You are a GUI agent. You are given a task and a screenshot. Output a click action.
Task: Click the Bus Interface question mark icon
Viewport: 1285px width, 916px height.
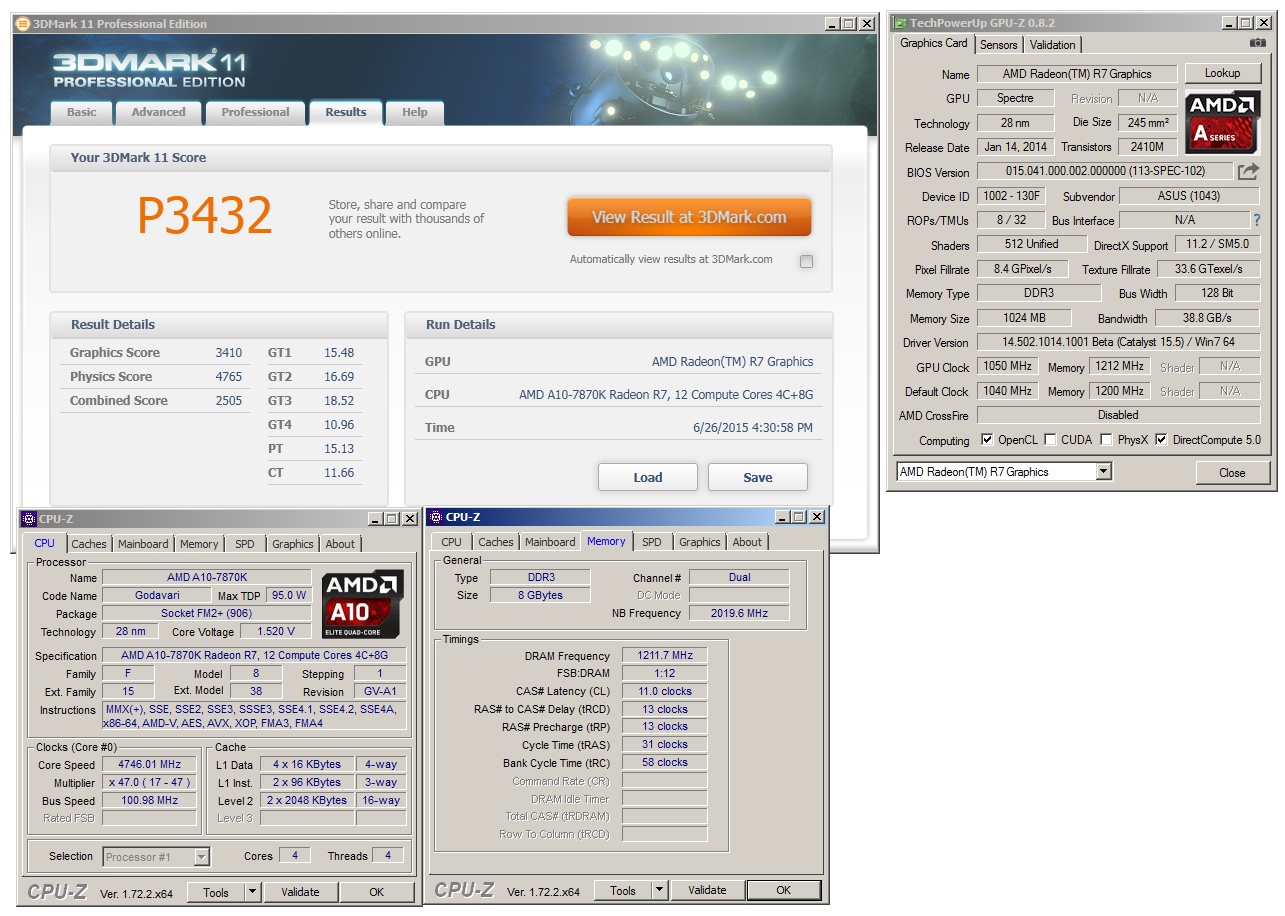1257,220
